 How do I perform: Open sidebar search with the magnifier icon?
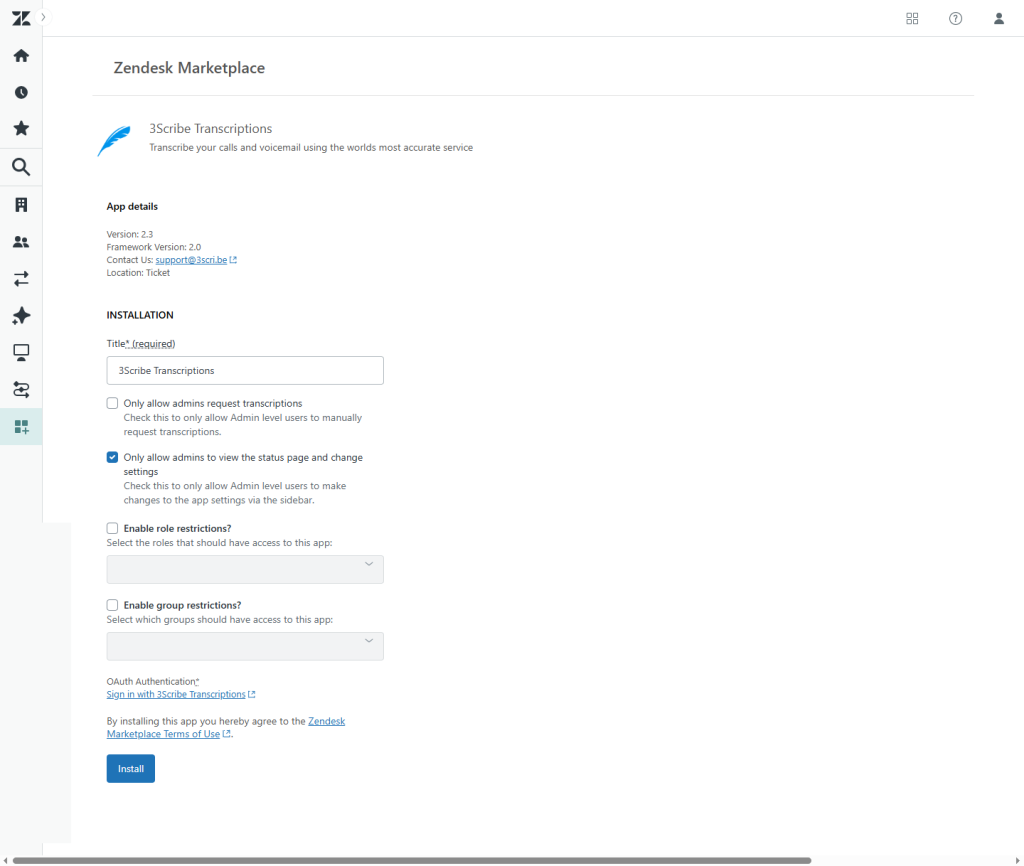[21, 167]
